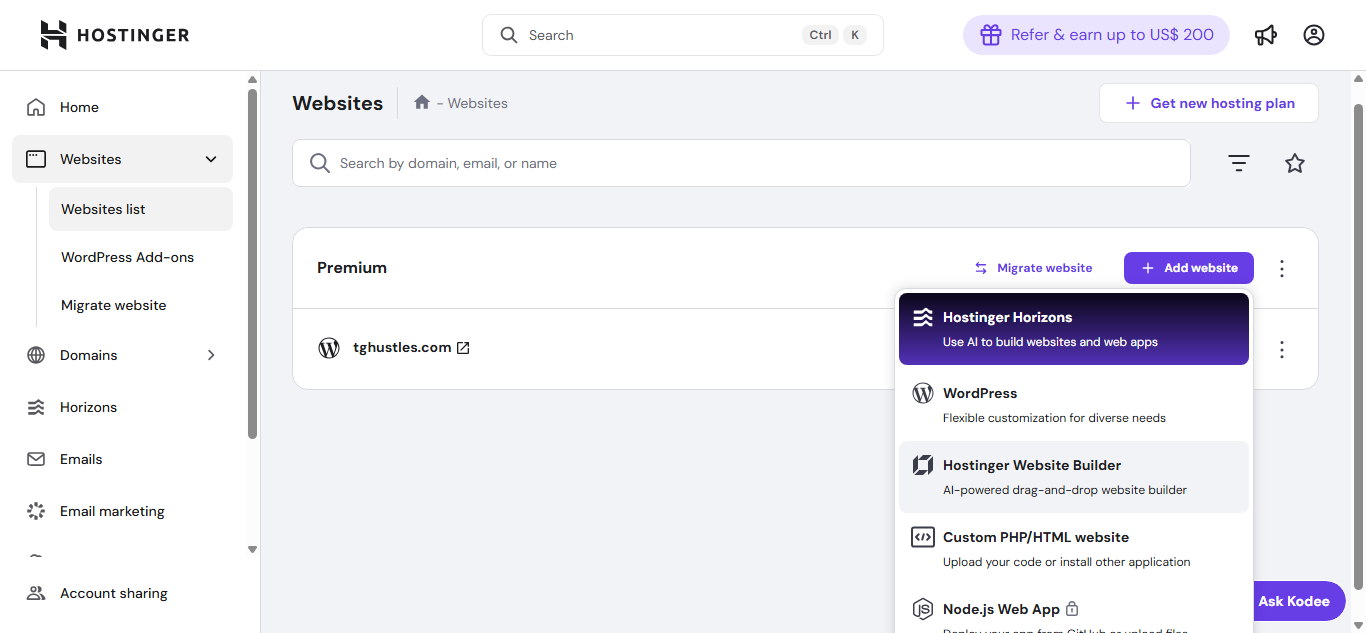Screen dimensions: 1366x633
Task: Collapse the Websites section in sidebar
Action: 210,158
